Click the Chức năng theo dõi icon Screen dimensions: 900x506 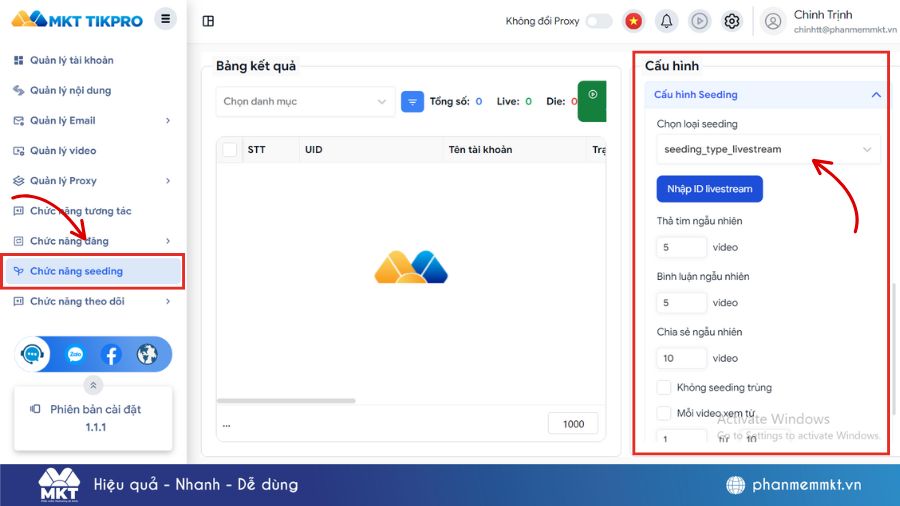(18, 301)
